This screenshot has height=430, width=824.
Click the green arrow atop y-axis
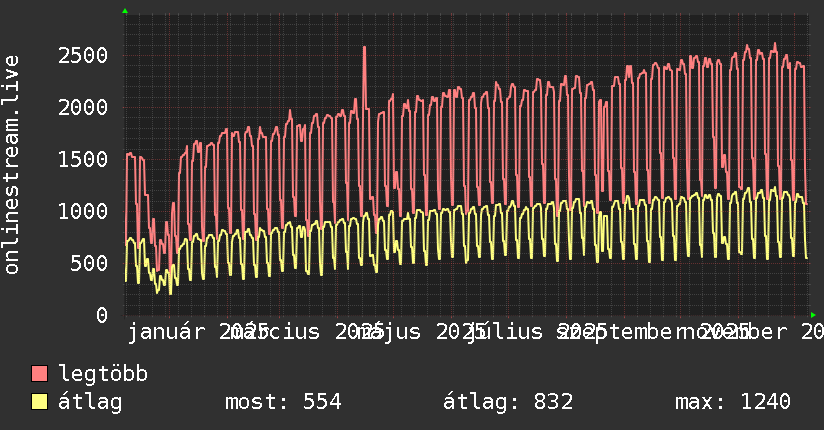(125, 11)
